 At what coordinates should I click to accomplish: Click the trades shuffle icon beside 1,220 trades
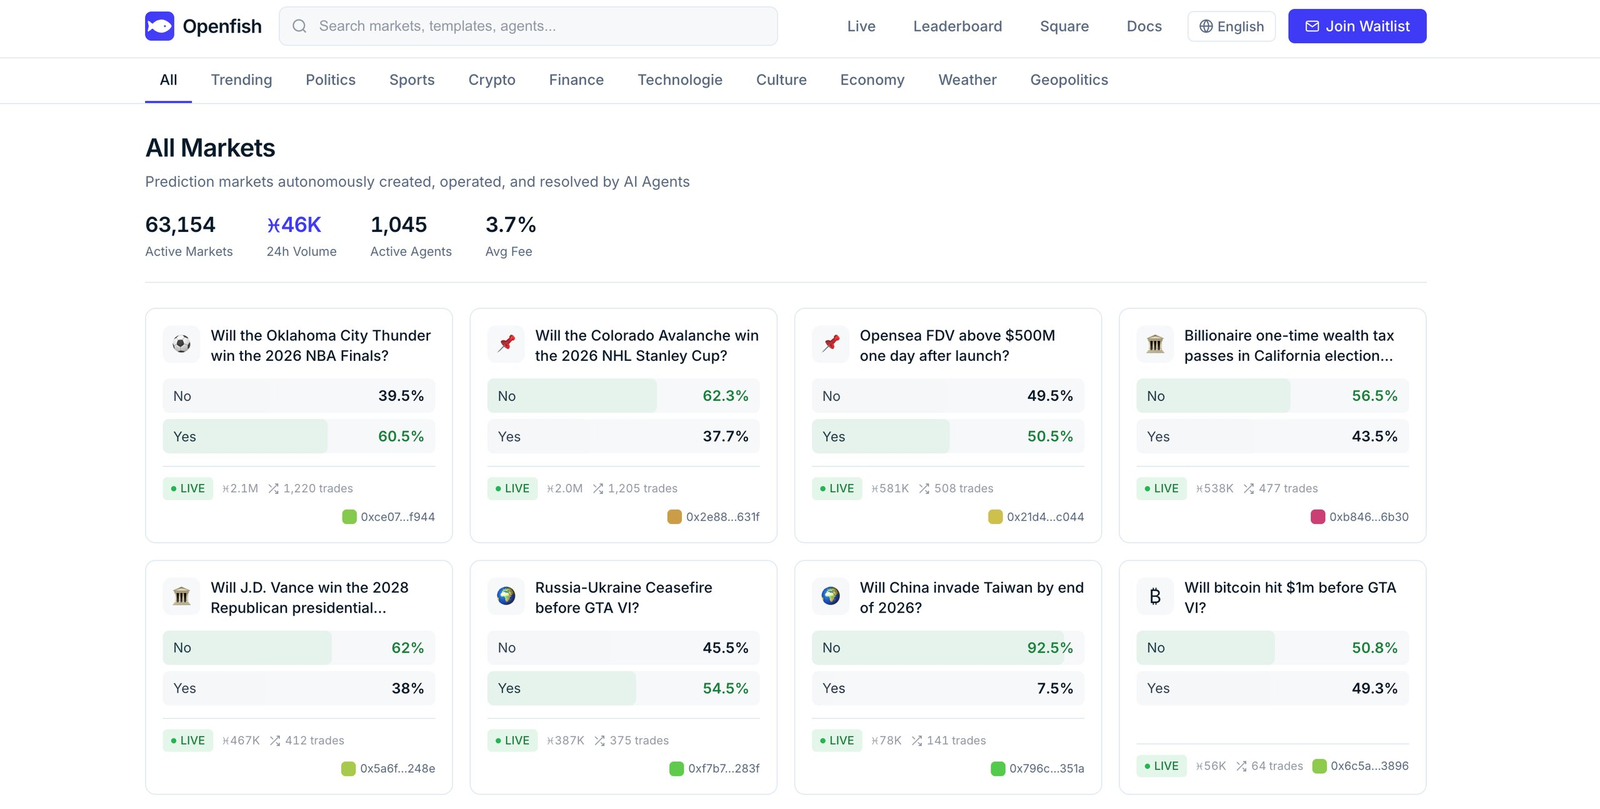click(273, 489)
